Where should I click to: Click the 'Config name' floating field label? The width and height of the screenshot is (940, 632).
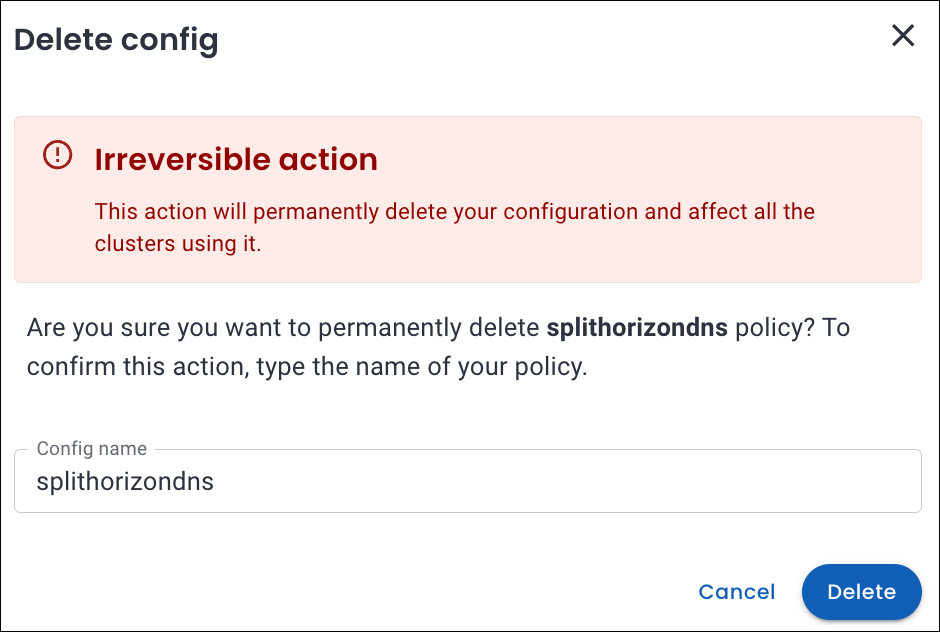pyautogui.click(x=92, y=449)
